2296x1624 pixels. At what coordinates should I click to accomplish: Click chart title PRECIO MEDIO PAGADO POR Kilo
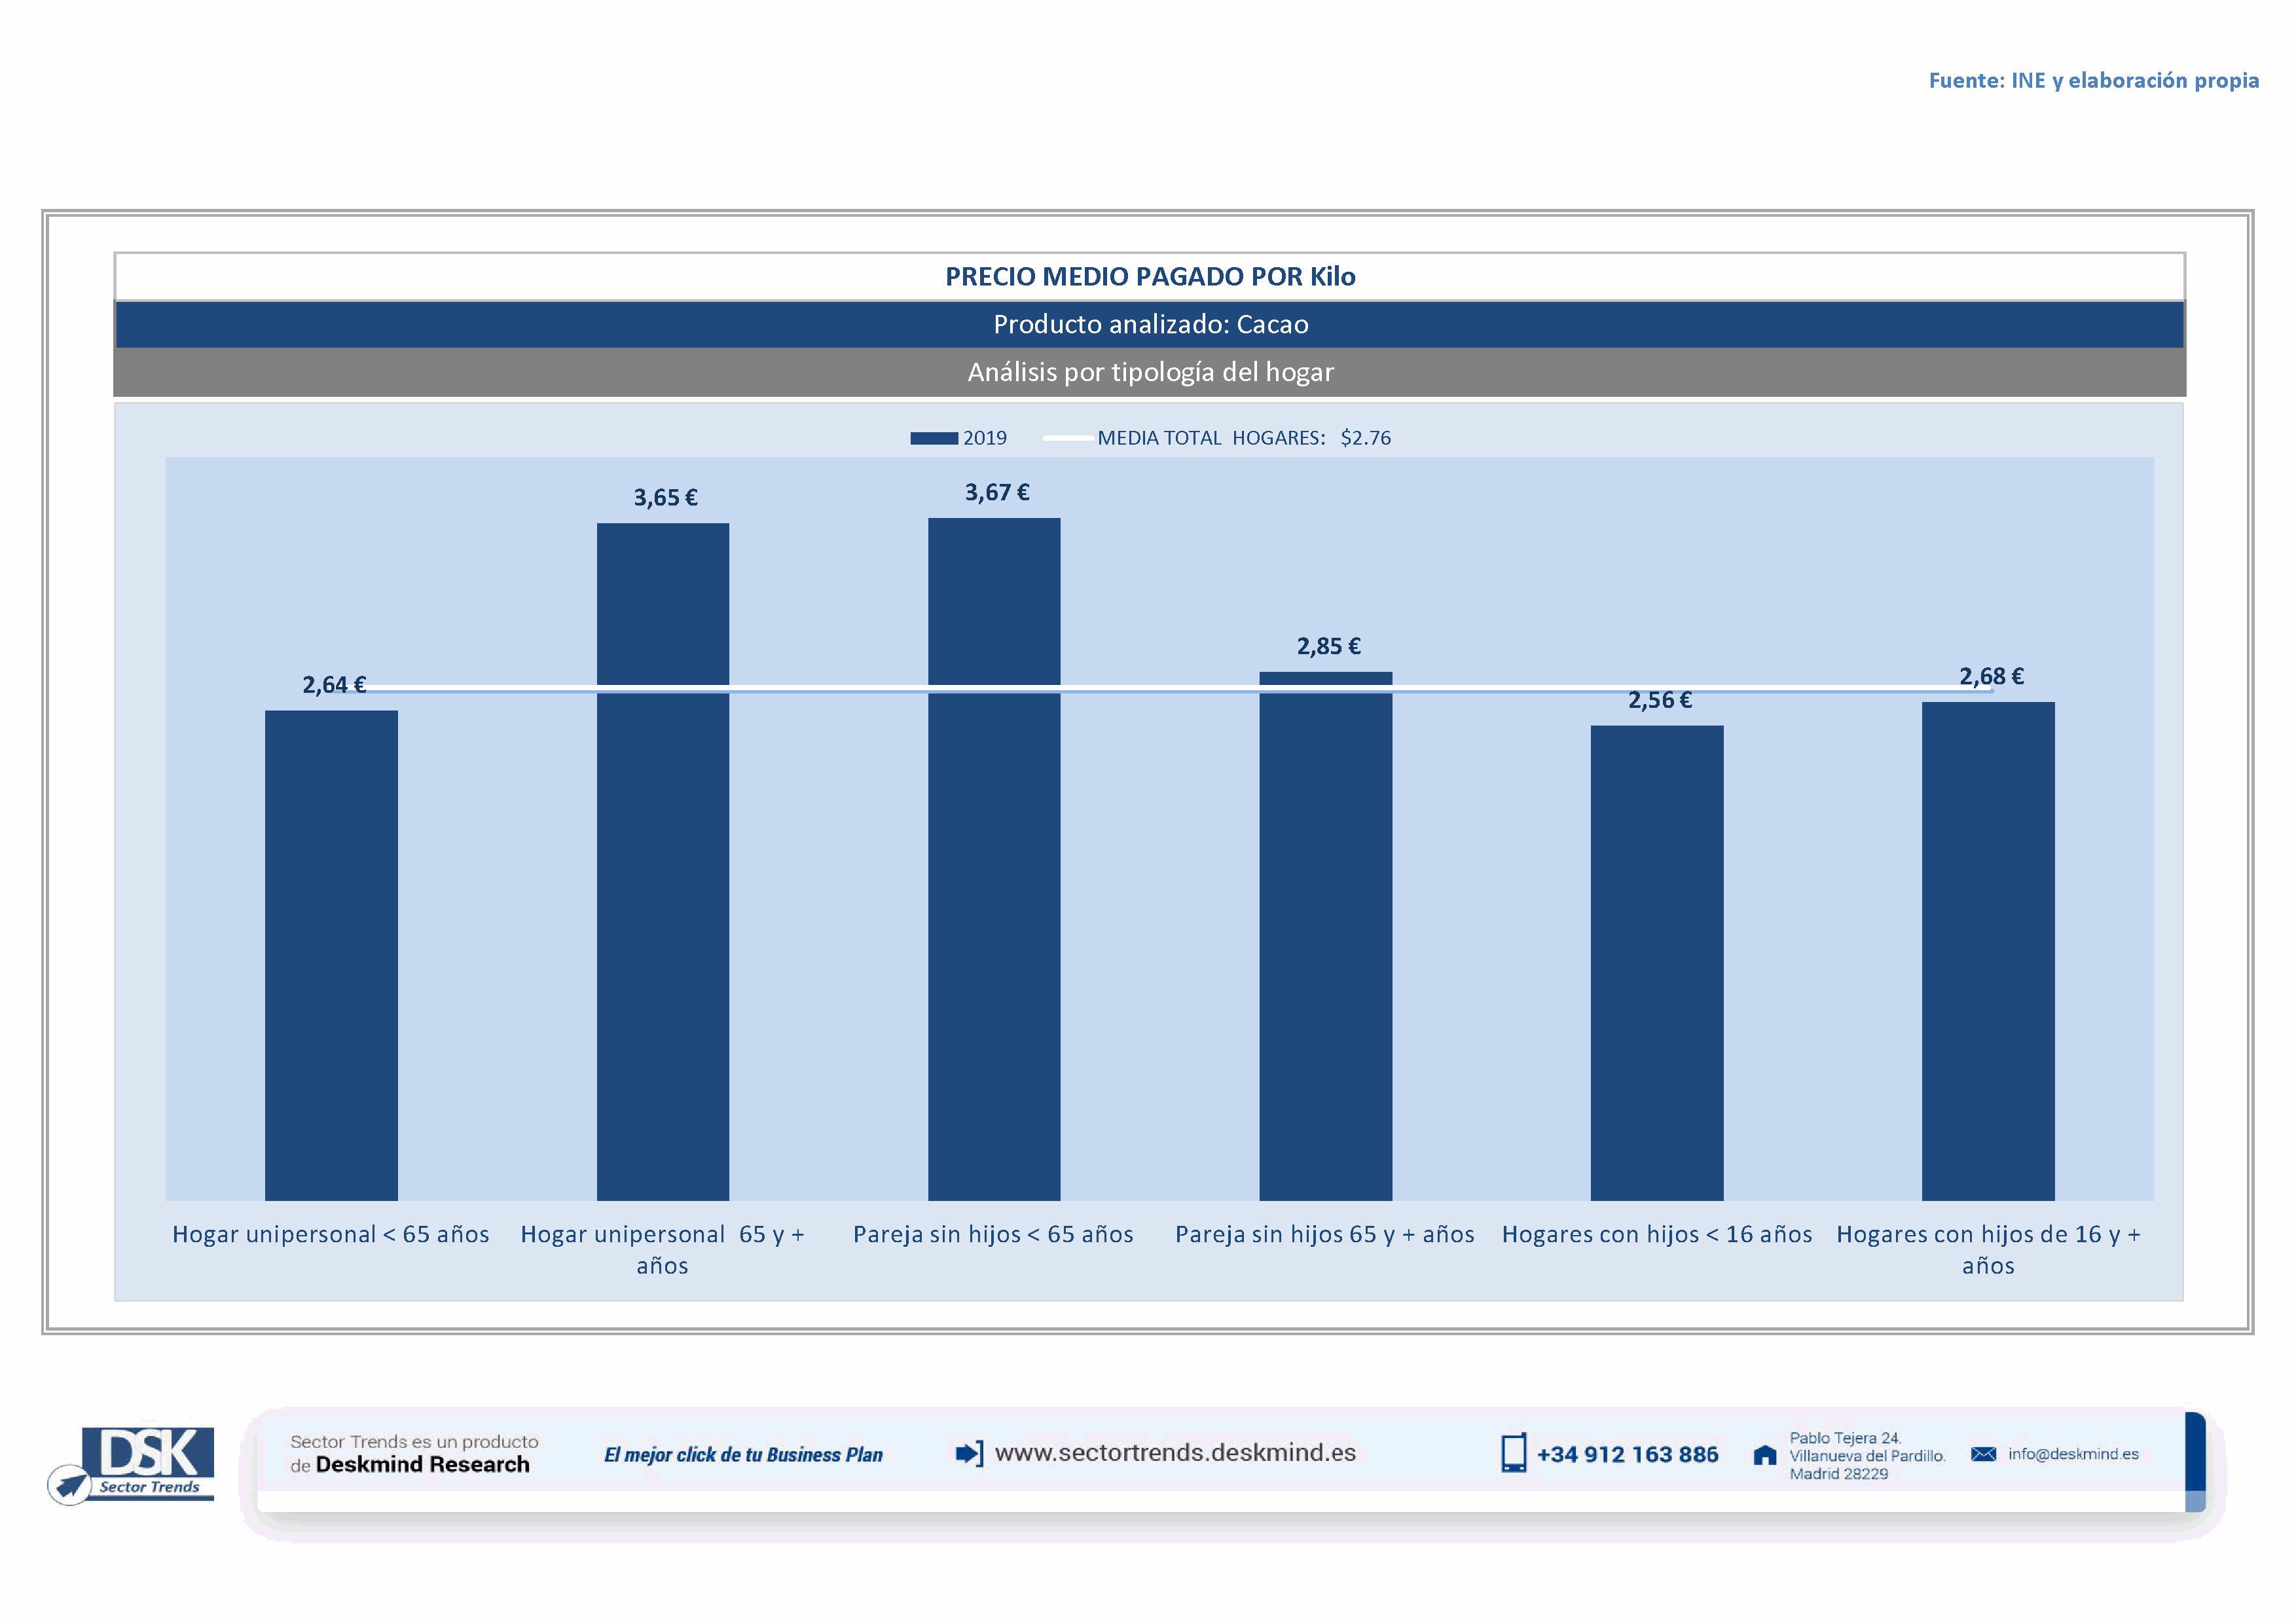[1150, 277]
